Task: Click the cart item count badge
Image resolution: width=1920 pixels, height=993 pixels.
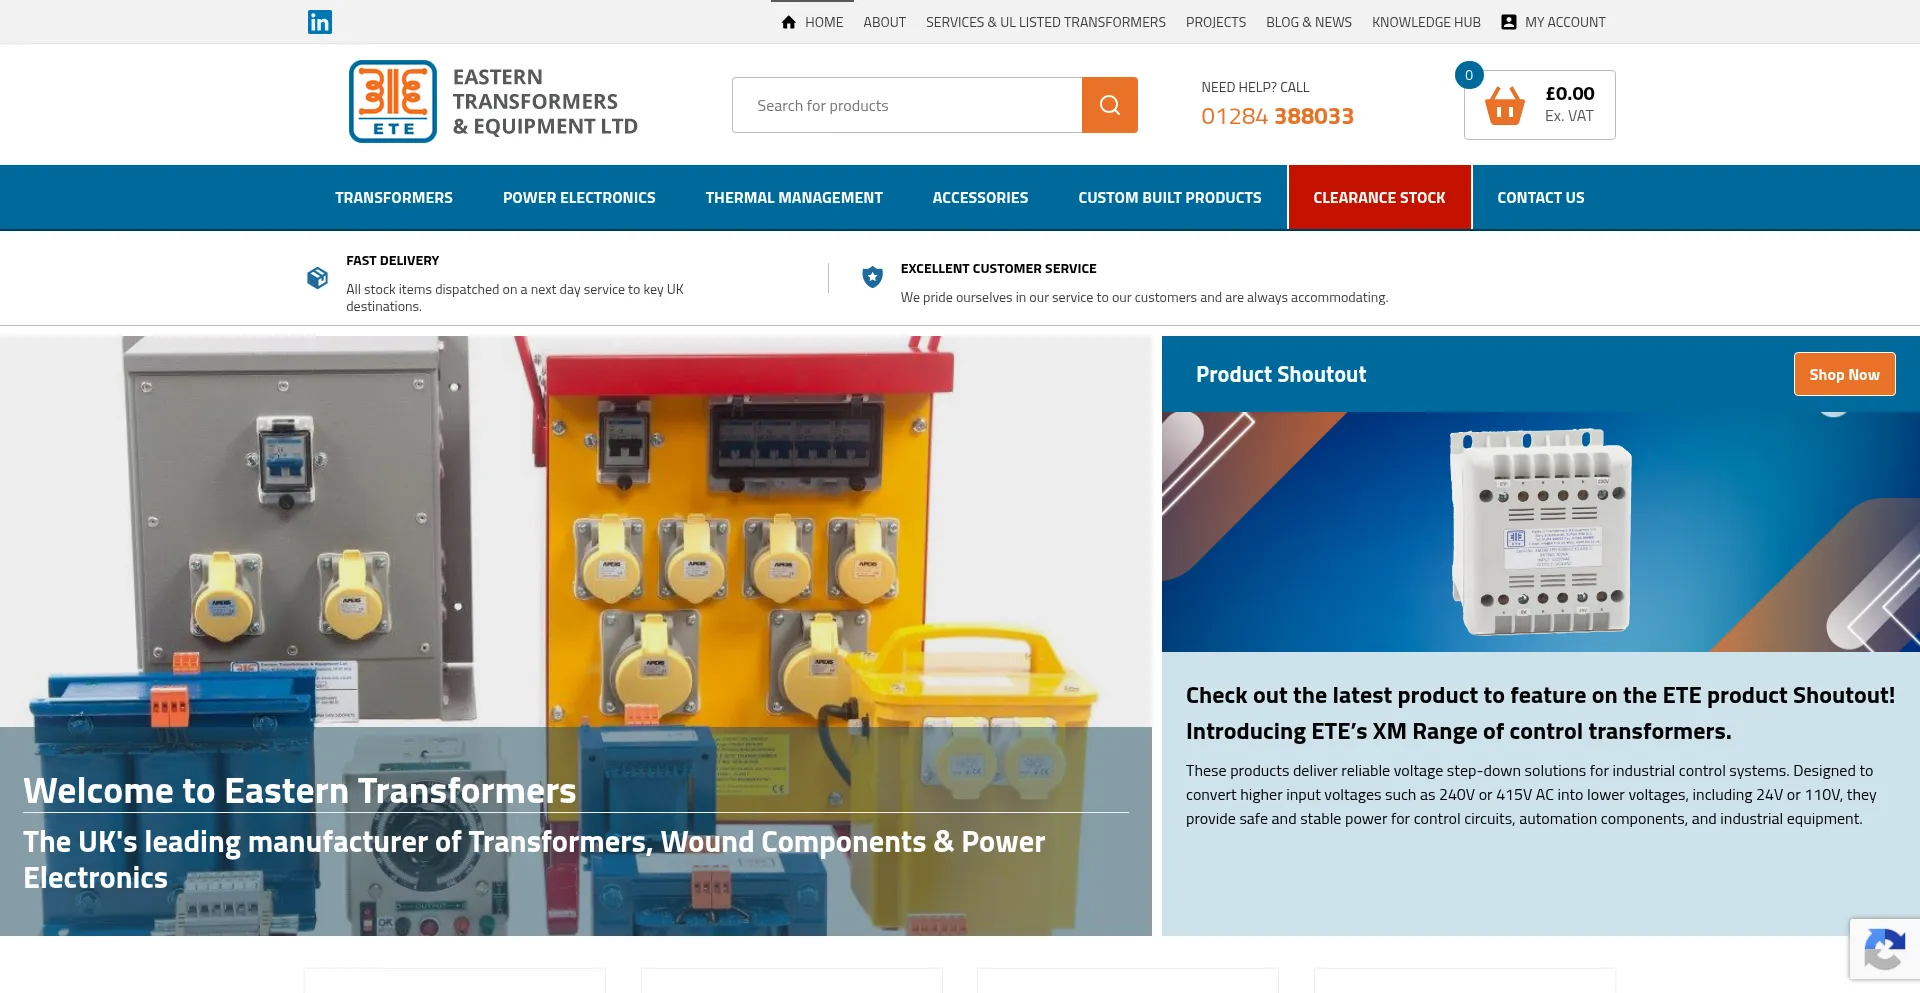Action: tap(1469, 75)
